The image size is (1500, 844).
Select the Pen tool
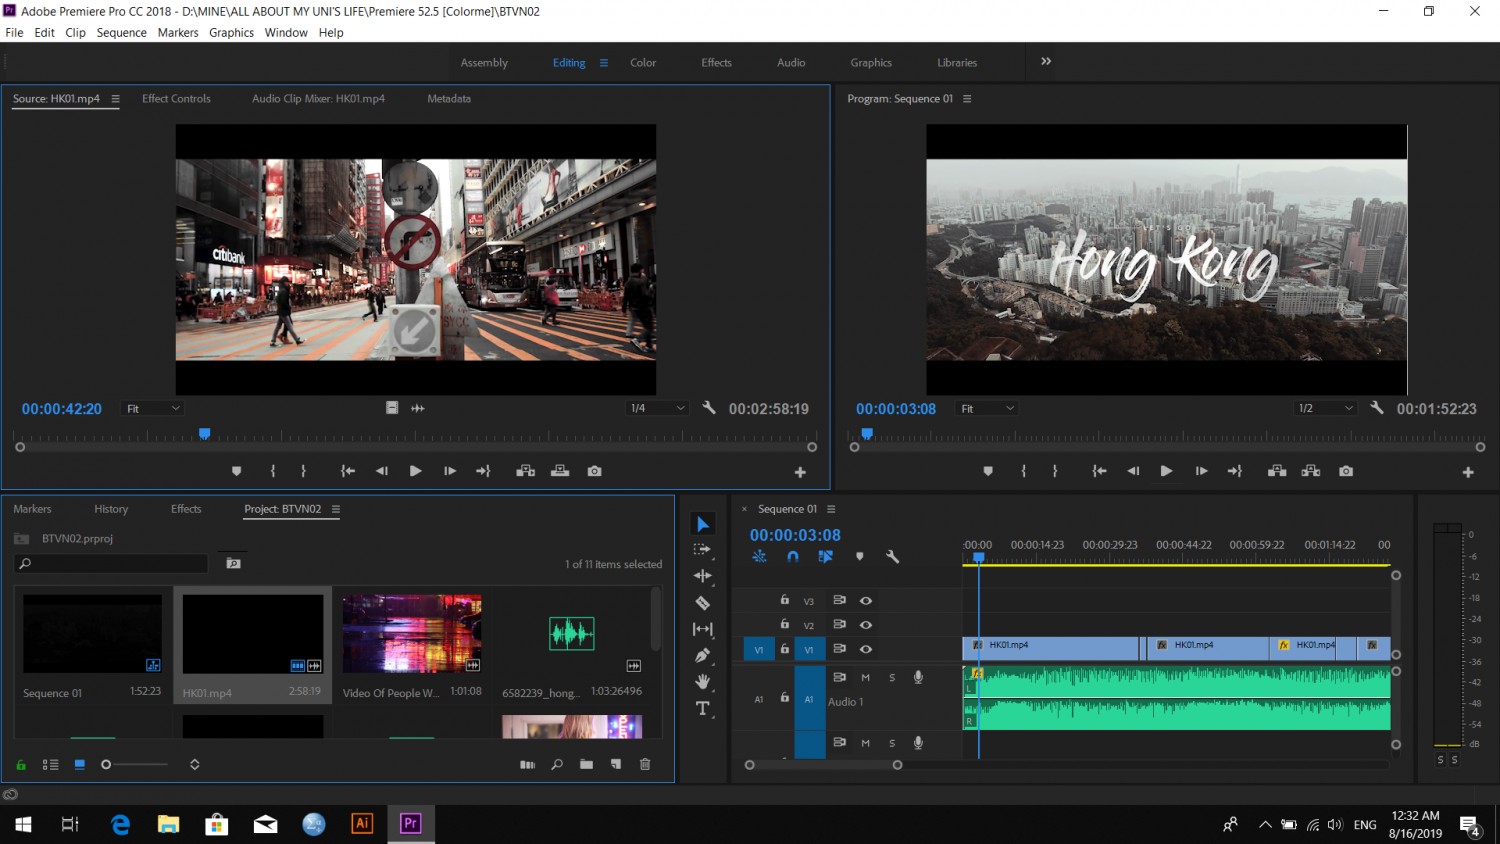703,655
